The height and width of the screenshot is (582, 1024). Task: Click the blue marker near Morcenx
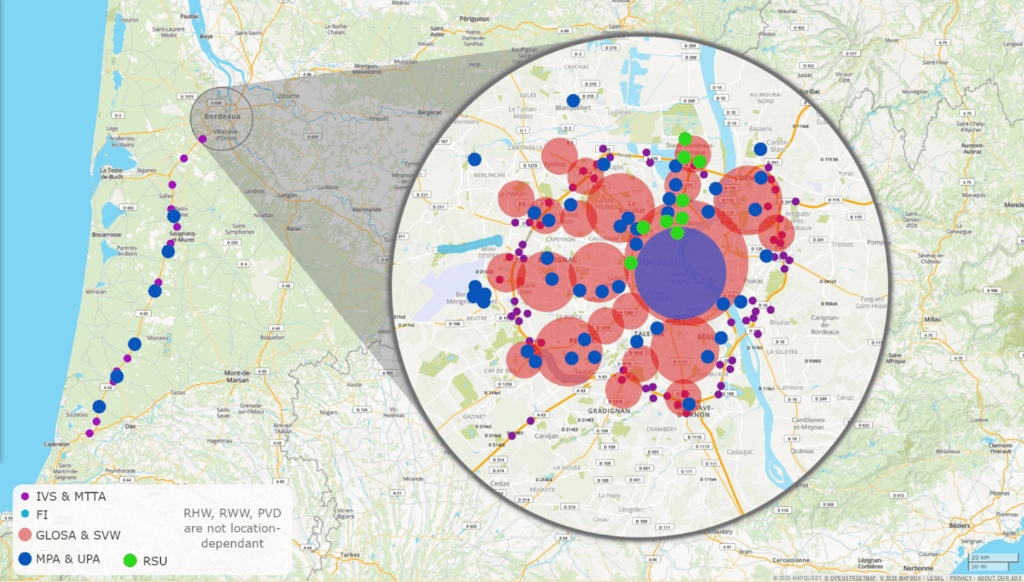point(135,344)
